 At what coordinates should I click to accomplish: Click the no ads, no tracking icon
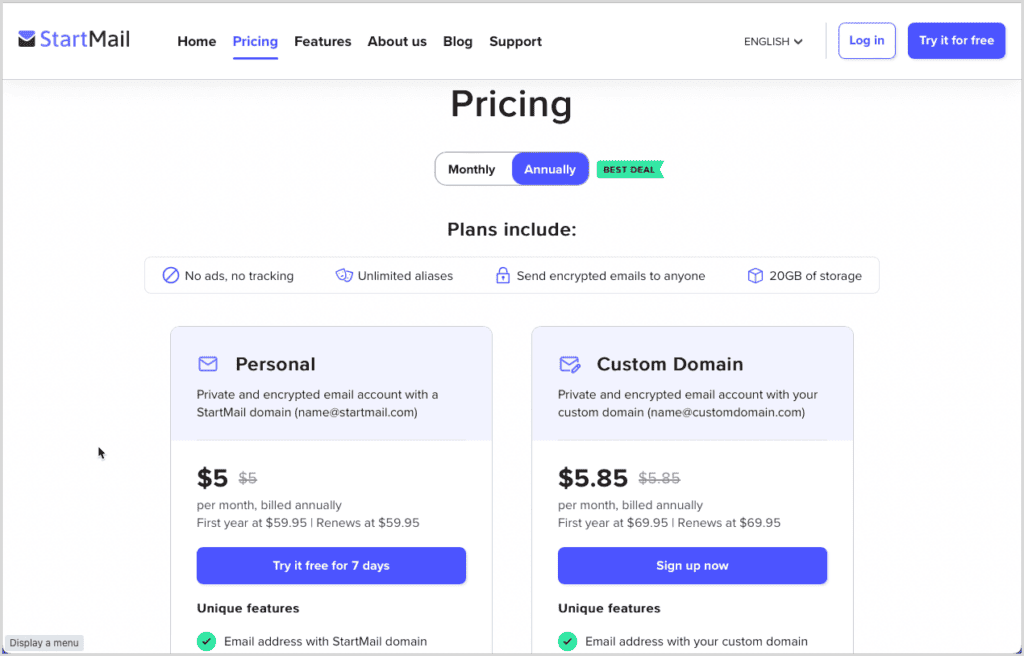[x=171, y=275]
